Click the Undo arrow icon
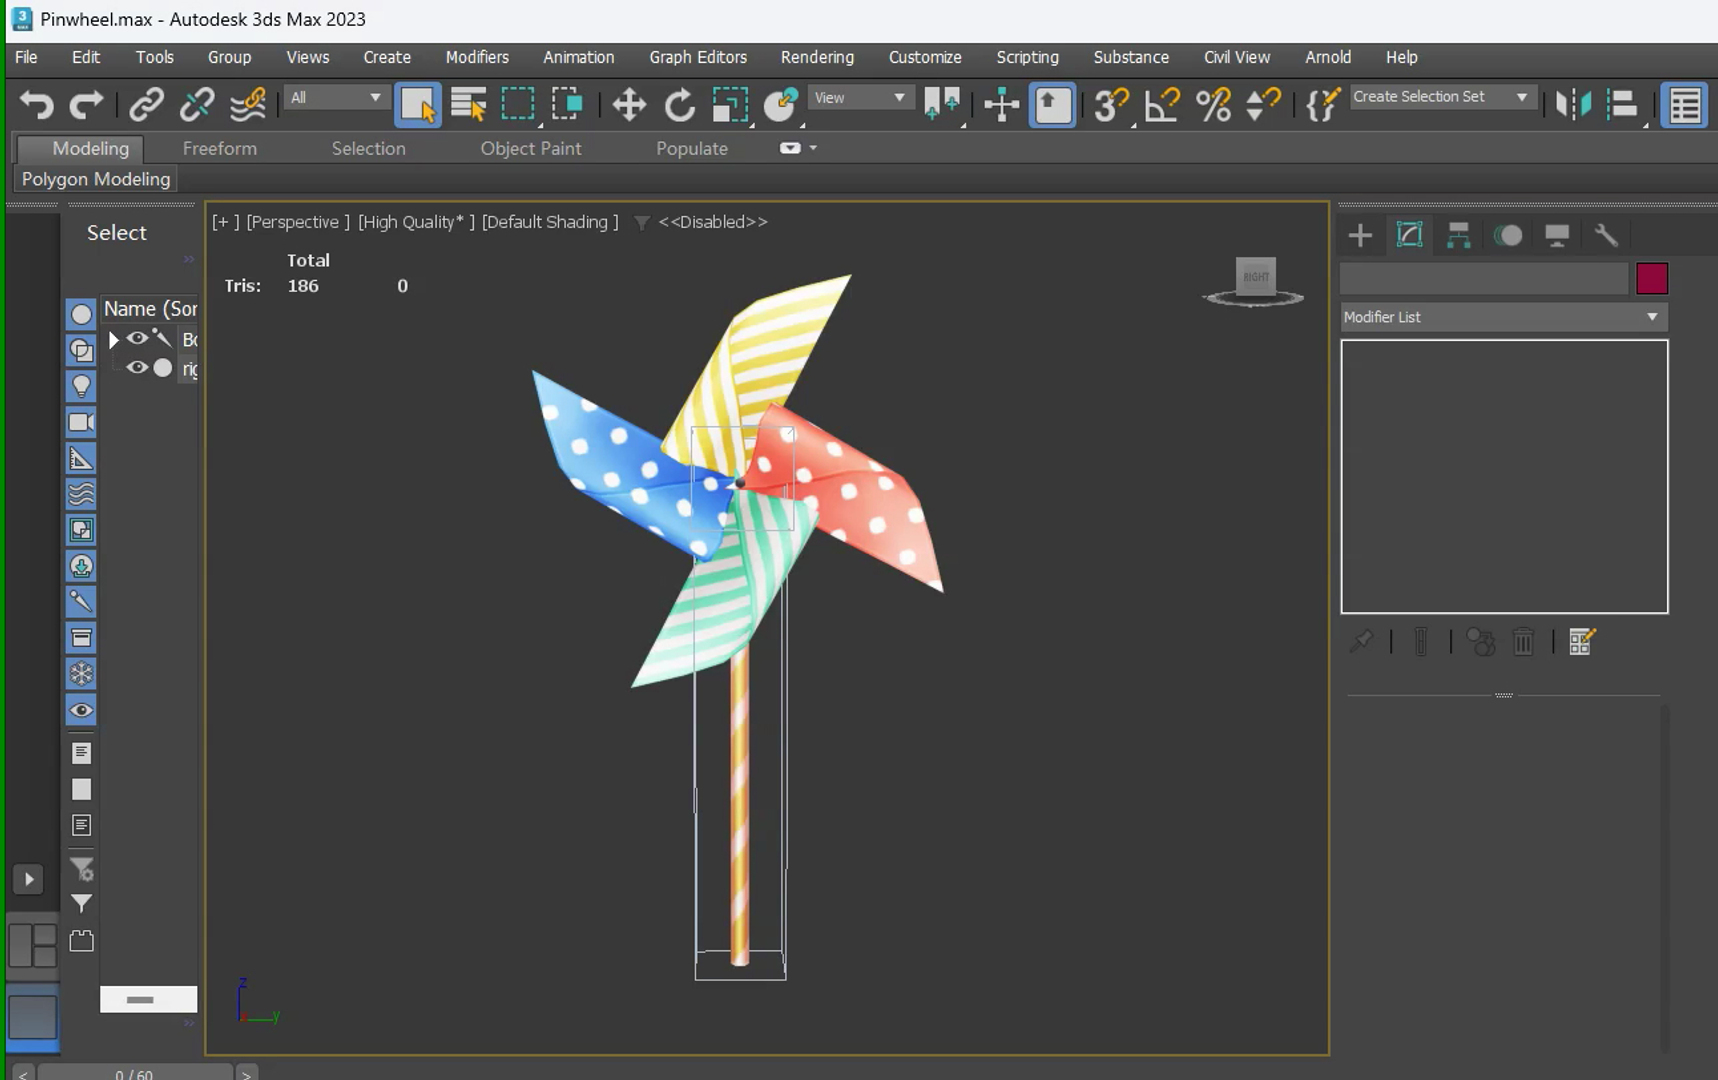 pos(37,104)
